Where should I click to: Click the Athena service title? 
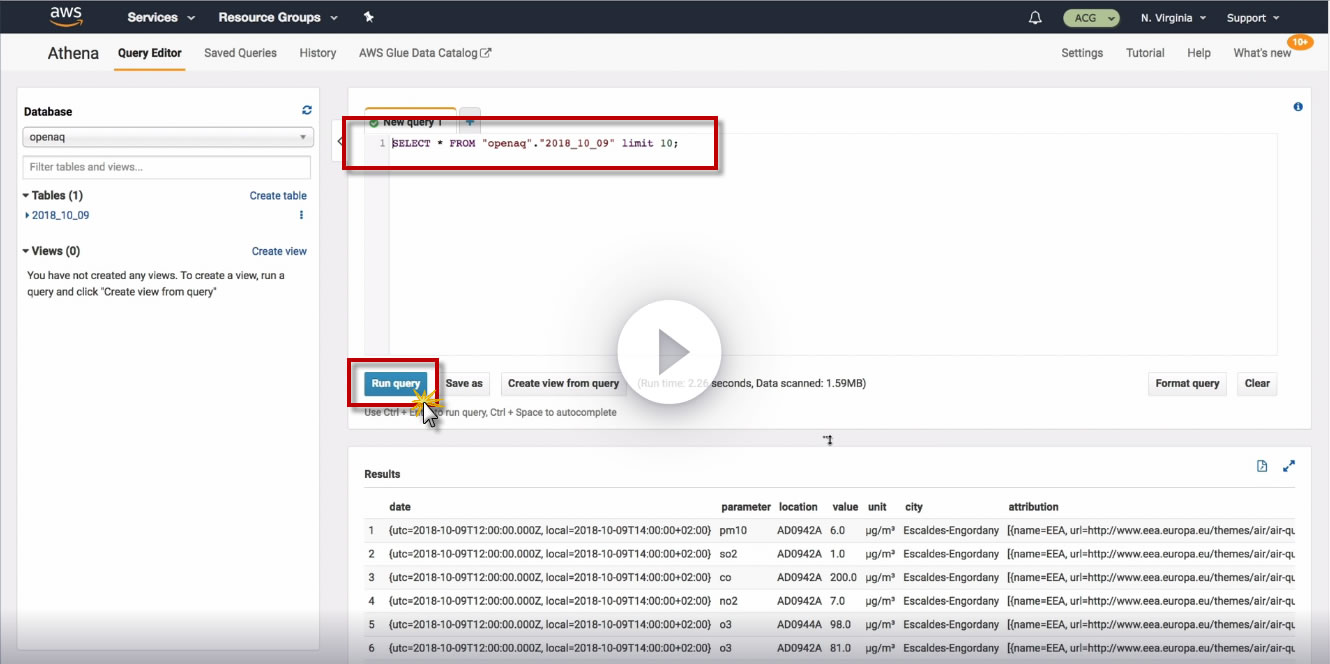(73, 53)
